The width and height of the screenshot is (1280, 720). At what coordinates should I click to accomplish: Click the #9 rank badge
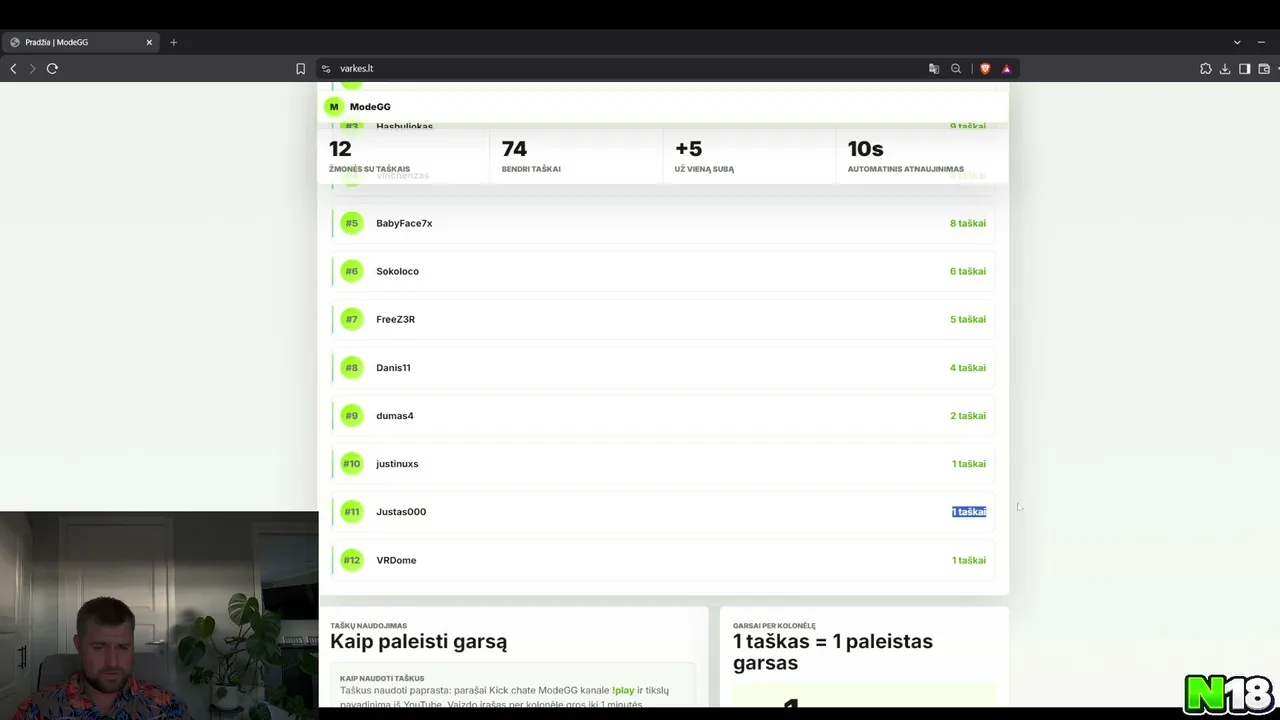352,416
